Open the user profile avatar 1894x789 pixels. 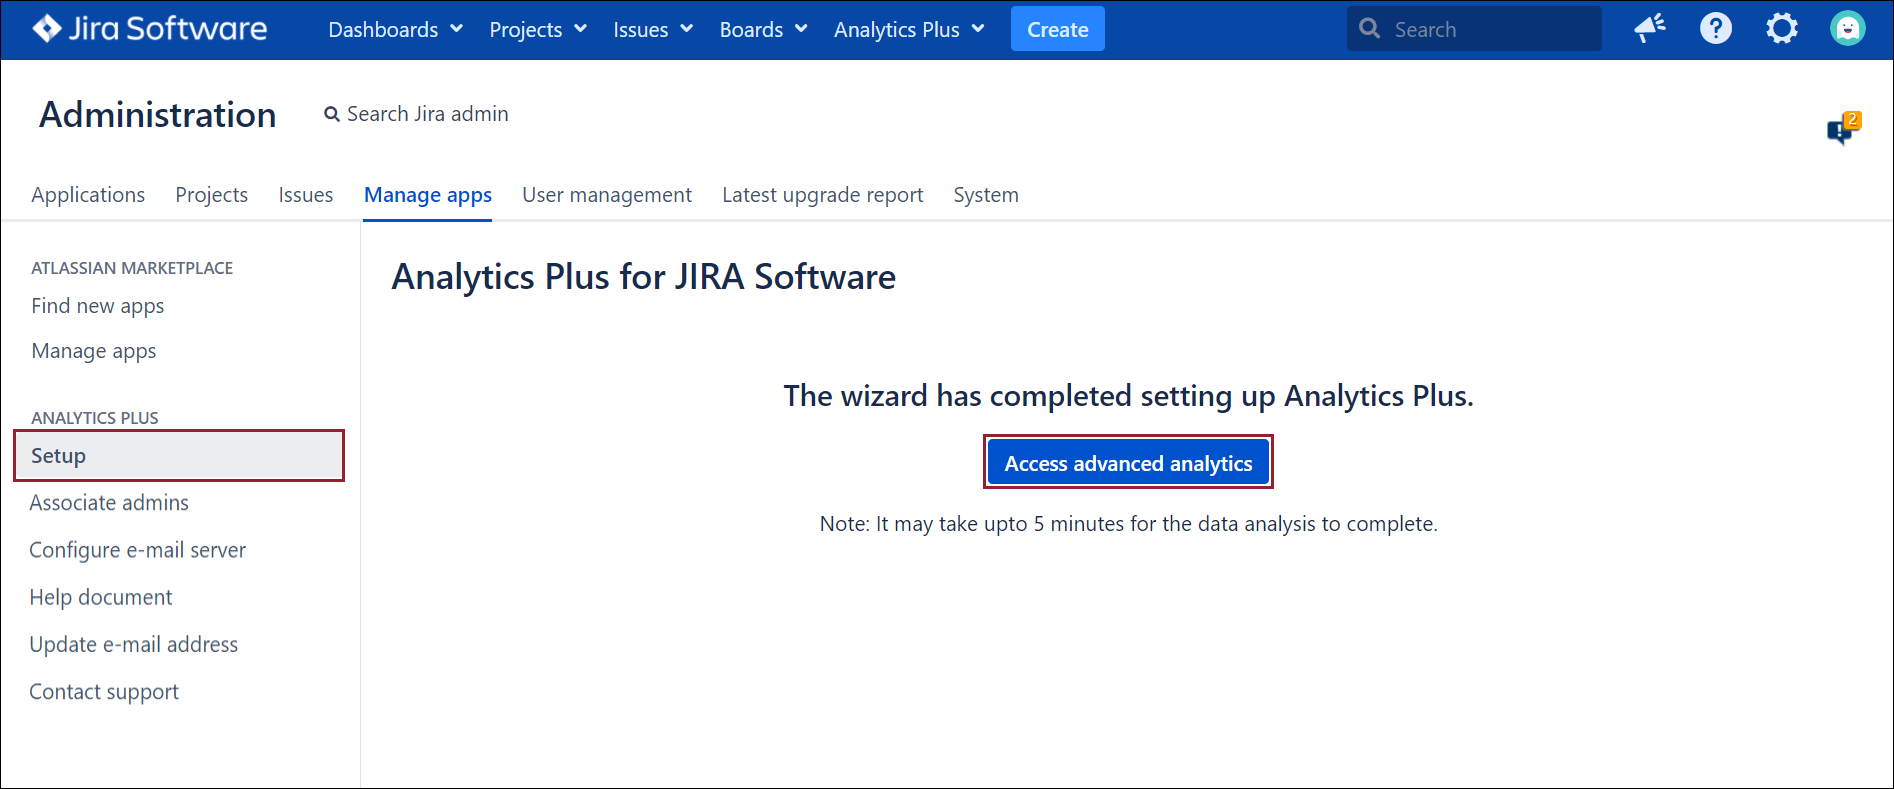tap(1847, 29)
